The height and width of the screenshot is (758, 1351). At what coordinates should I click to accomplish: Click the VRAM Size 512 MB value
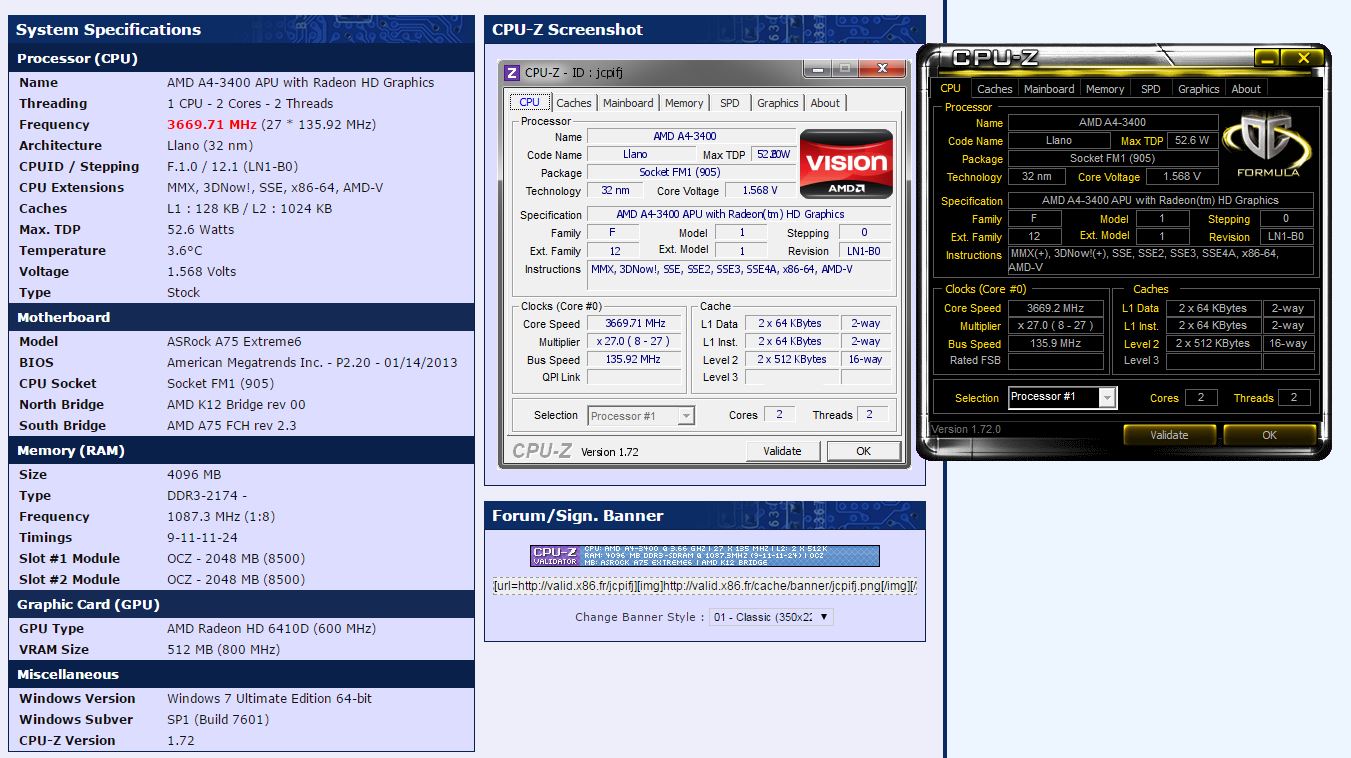click(222, 650)
